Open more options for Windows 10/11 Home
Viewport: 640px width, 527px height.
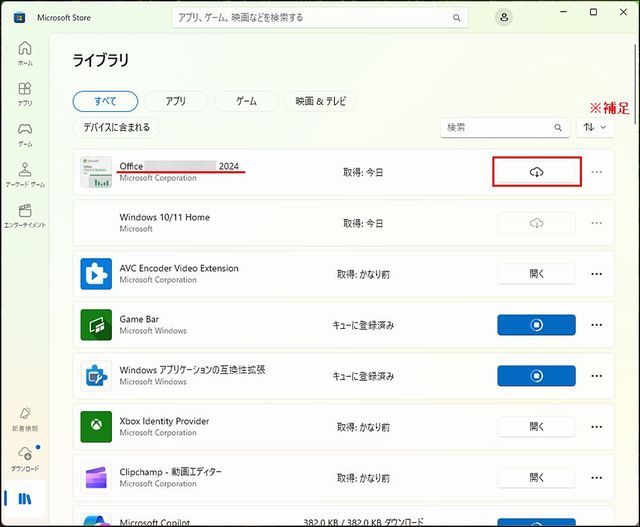tap(596, 223)
